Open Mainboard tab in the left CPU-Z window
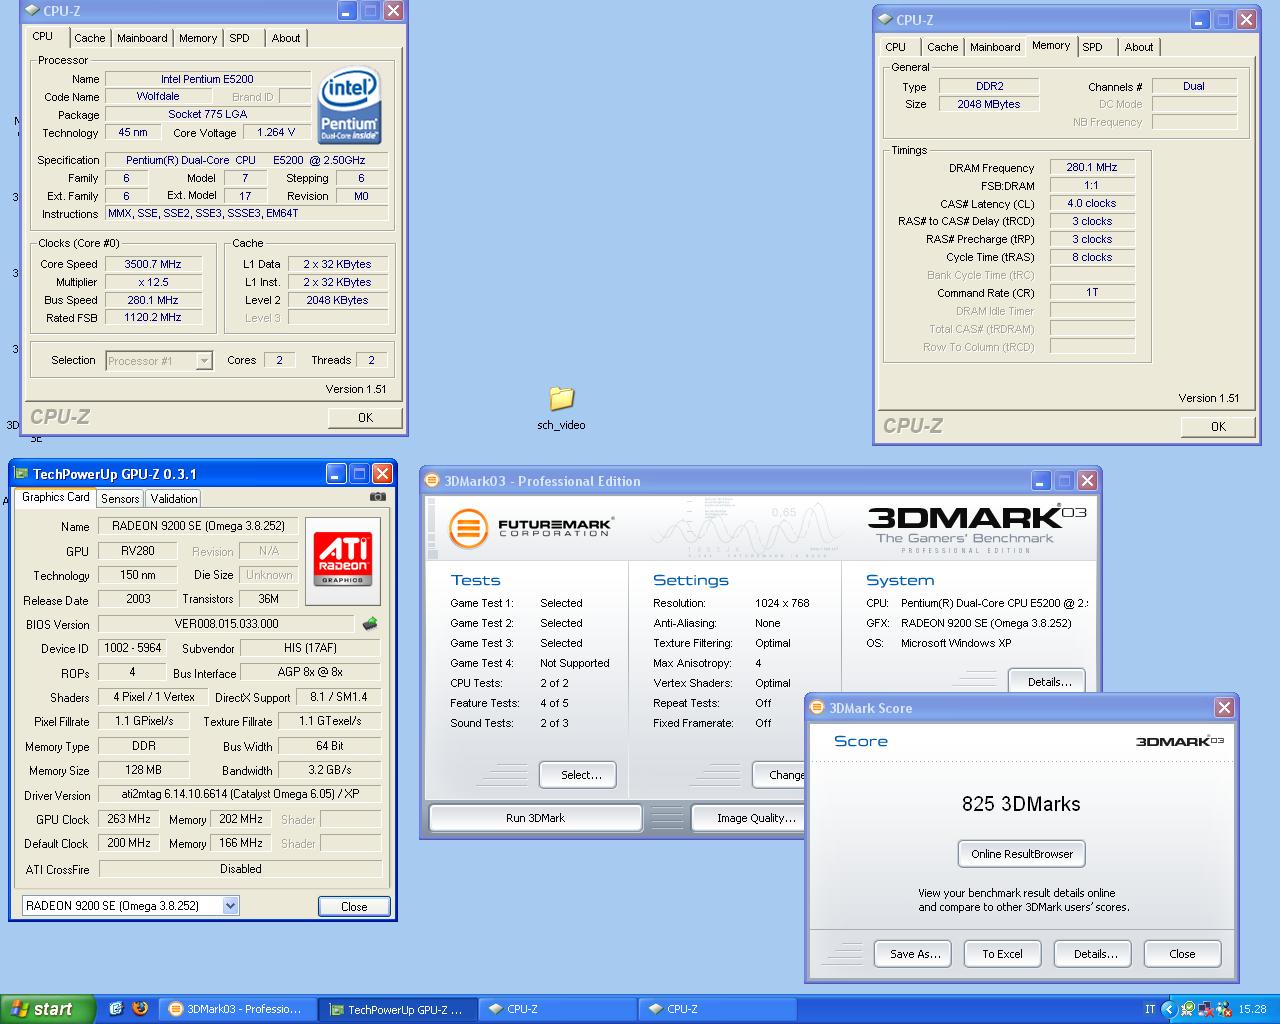The width and height of the screenshot is (1280, 1024). [142, 38]
